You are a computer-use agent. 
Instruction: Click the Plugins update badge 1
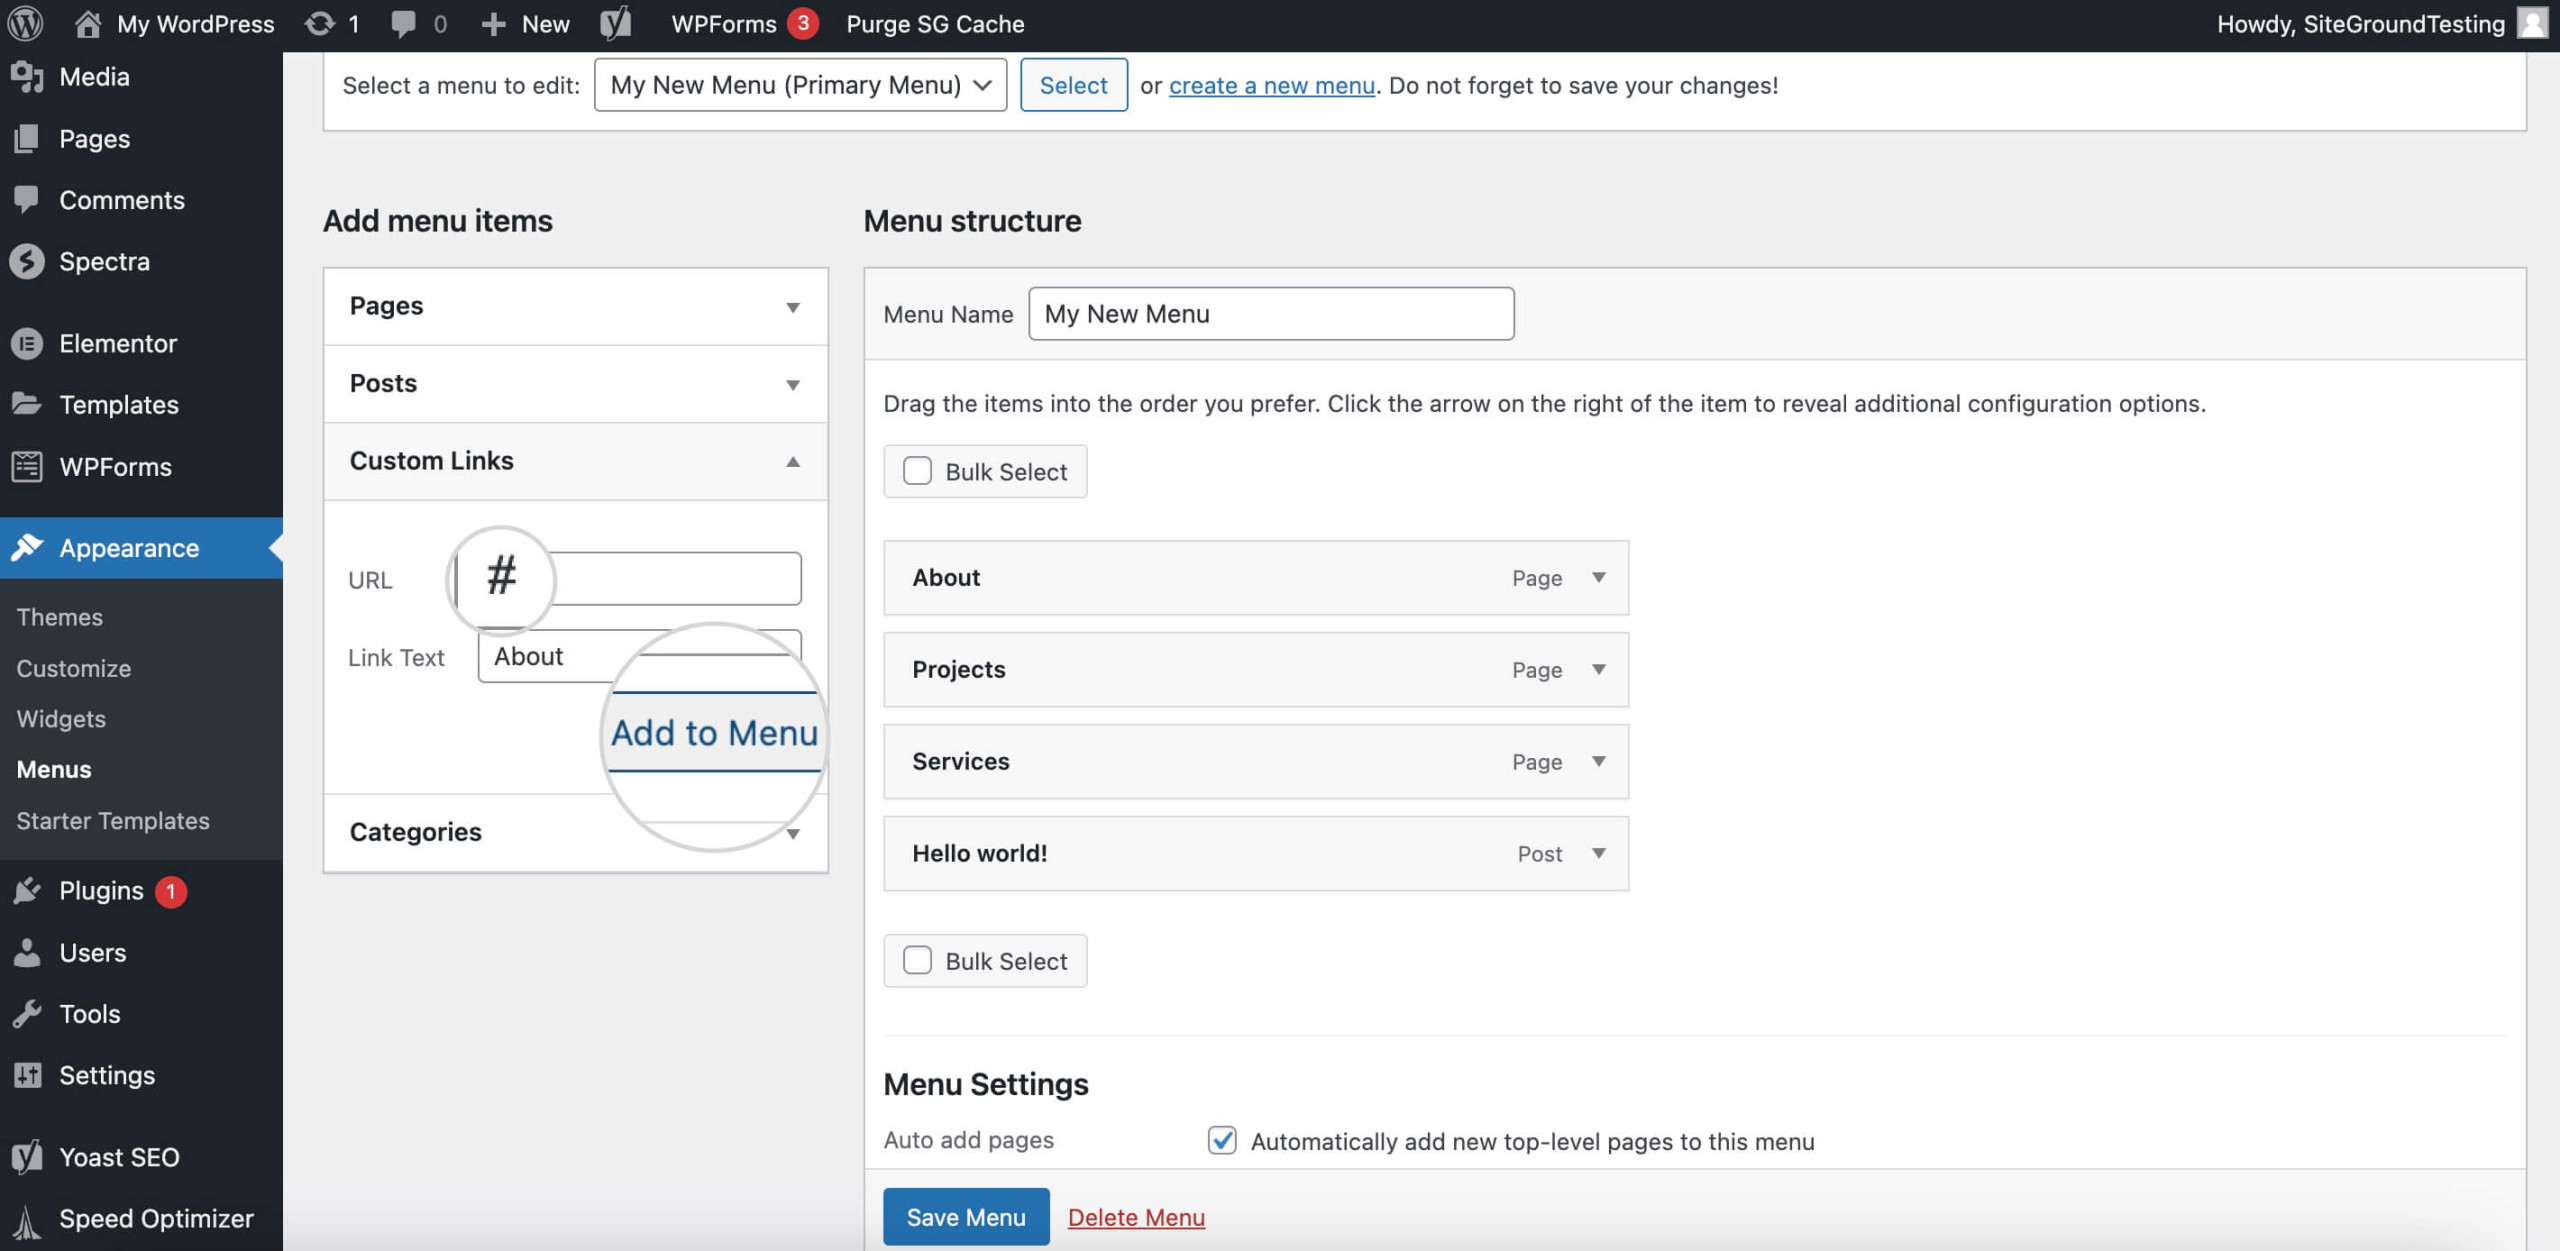coord(171,891)
